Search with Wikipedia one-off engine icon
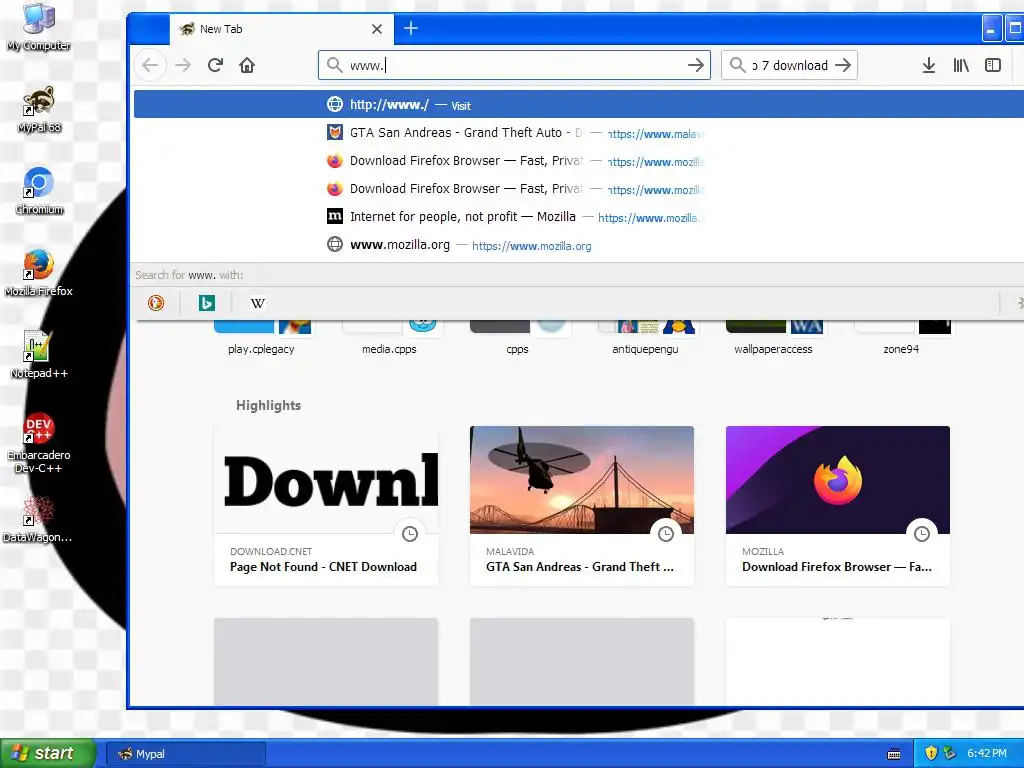The image size is (1024, 768). click(257, 303)
